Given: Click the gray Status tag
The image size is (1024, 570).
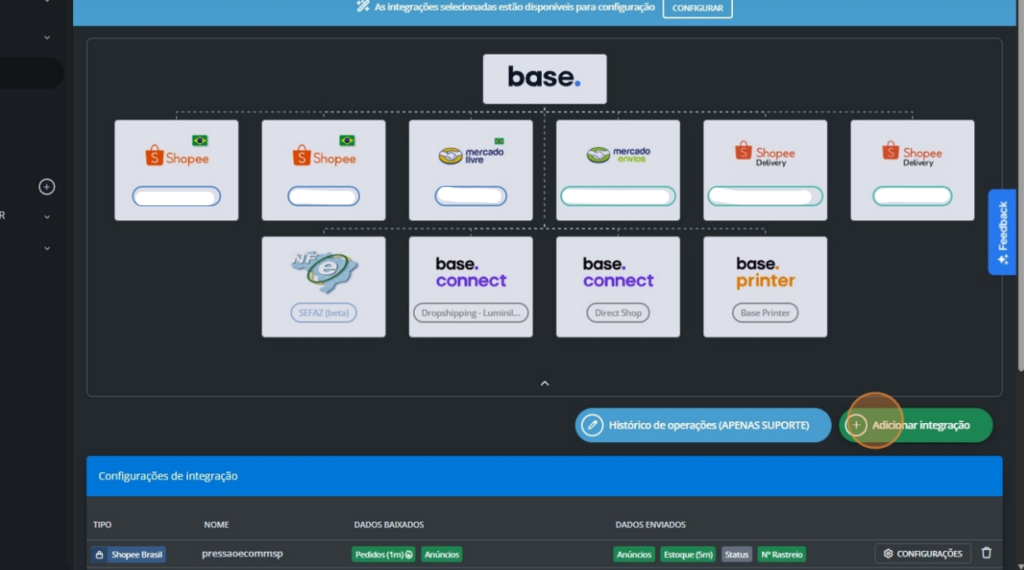Looking at the screenshot, I should pos(737,554).
